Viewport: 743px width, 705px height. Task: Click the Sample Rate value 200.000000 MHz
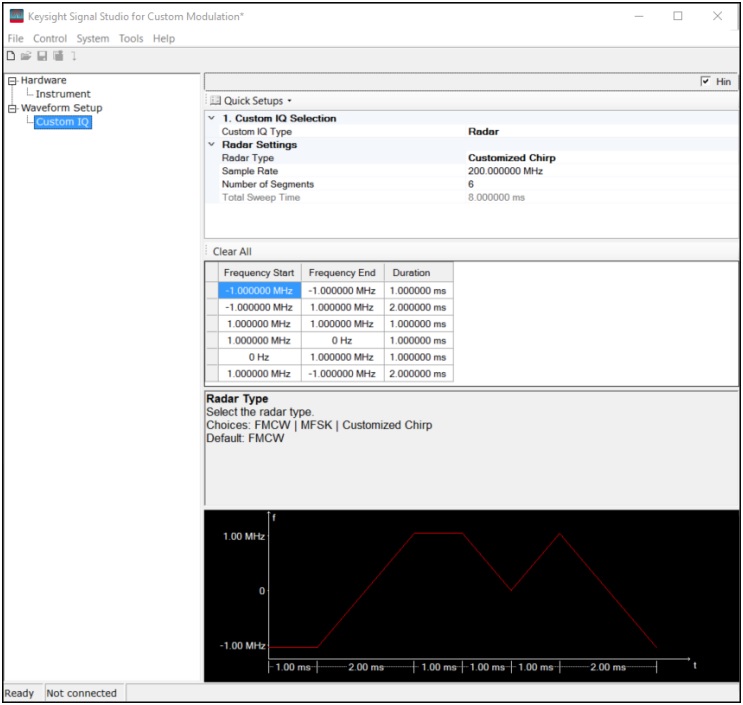[x=505, y=171]
